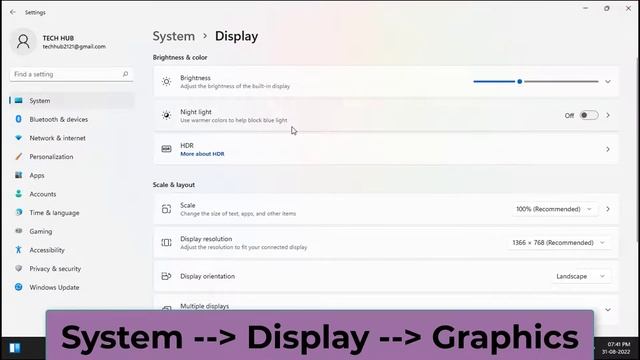Image resolution: width=640 pixels, height=360 pixels.
Task: Open HDR settings chevron
Action: point(608,149)
